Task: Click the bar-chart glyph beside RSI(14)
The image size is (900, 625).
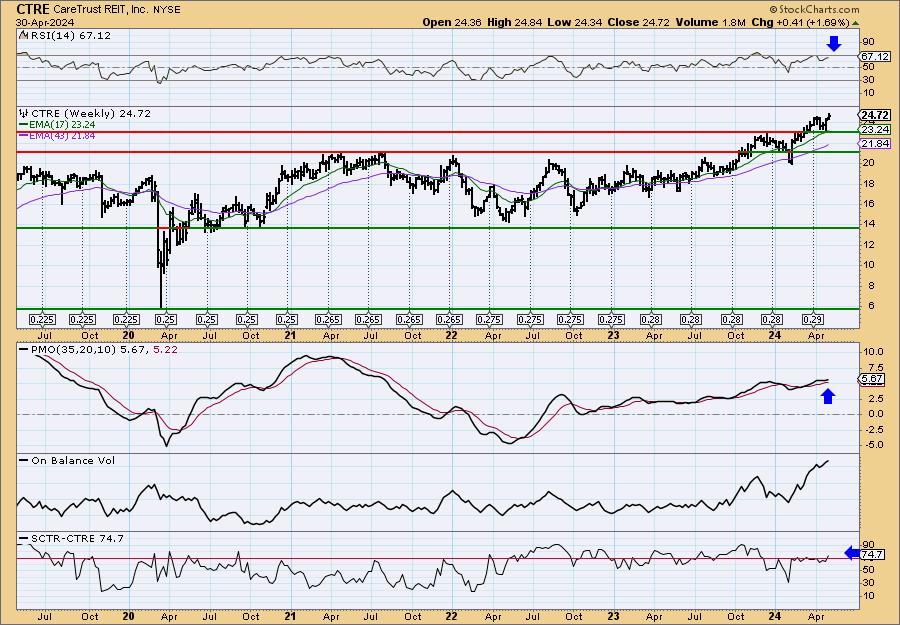Action: [23, 36]
